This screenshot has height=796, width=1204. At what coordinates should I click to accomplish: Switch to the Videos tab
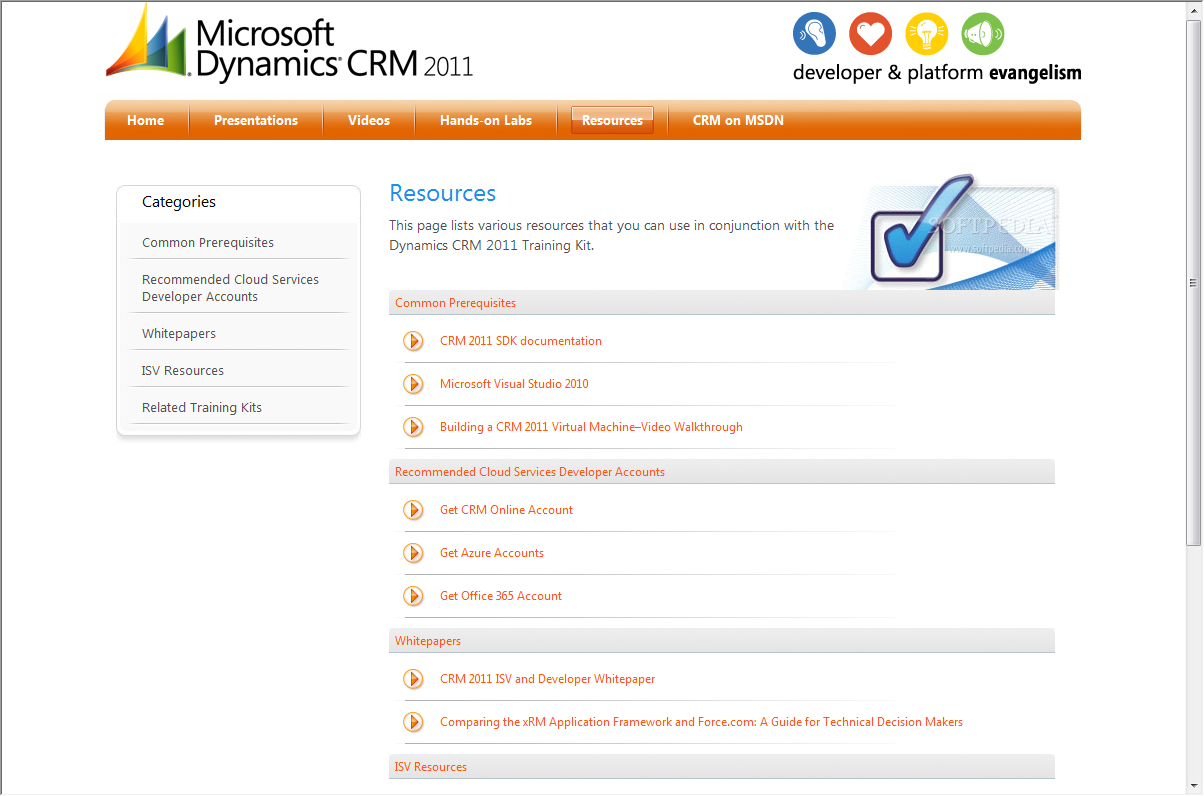point(369,120)
